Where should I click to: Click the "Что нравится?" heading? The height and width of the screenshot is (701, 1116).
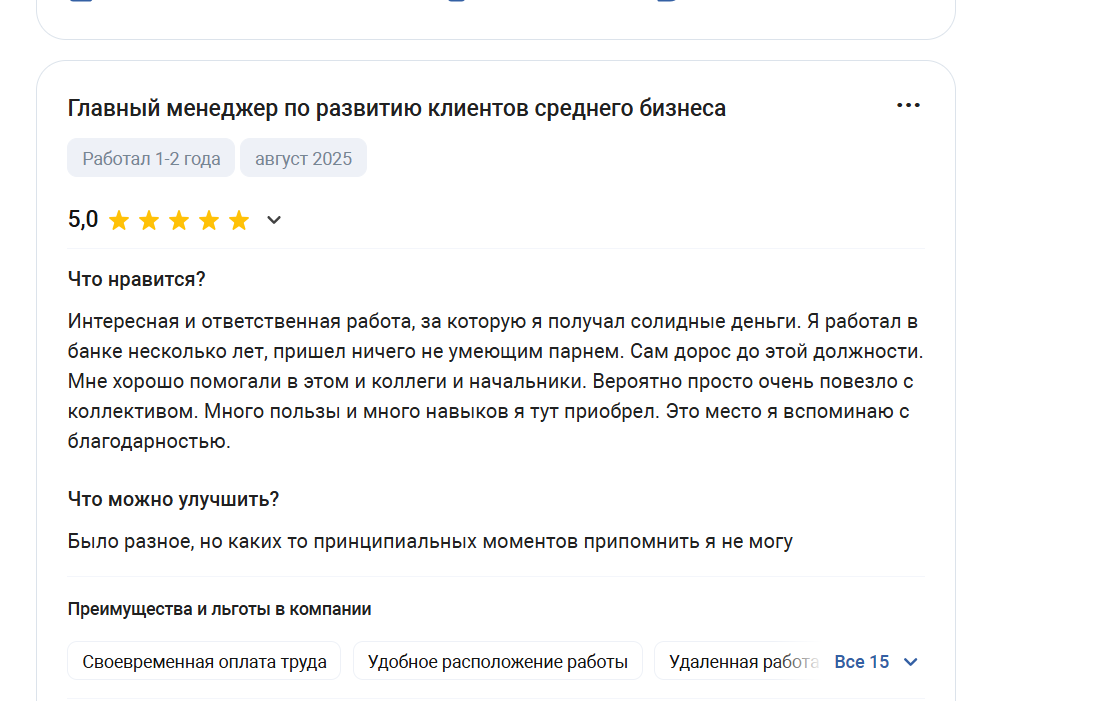click(137, 279)
